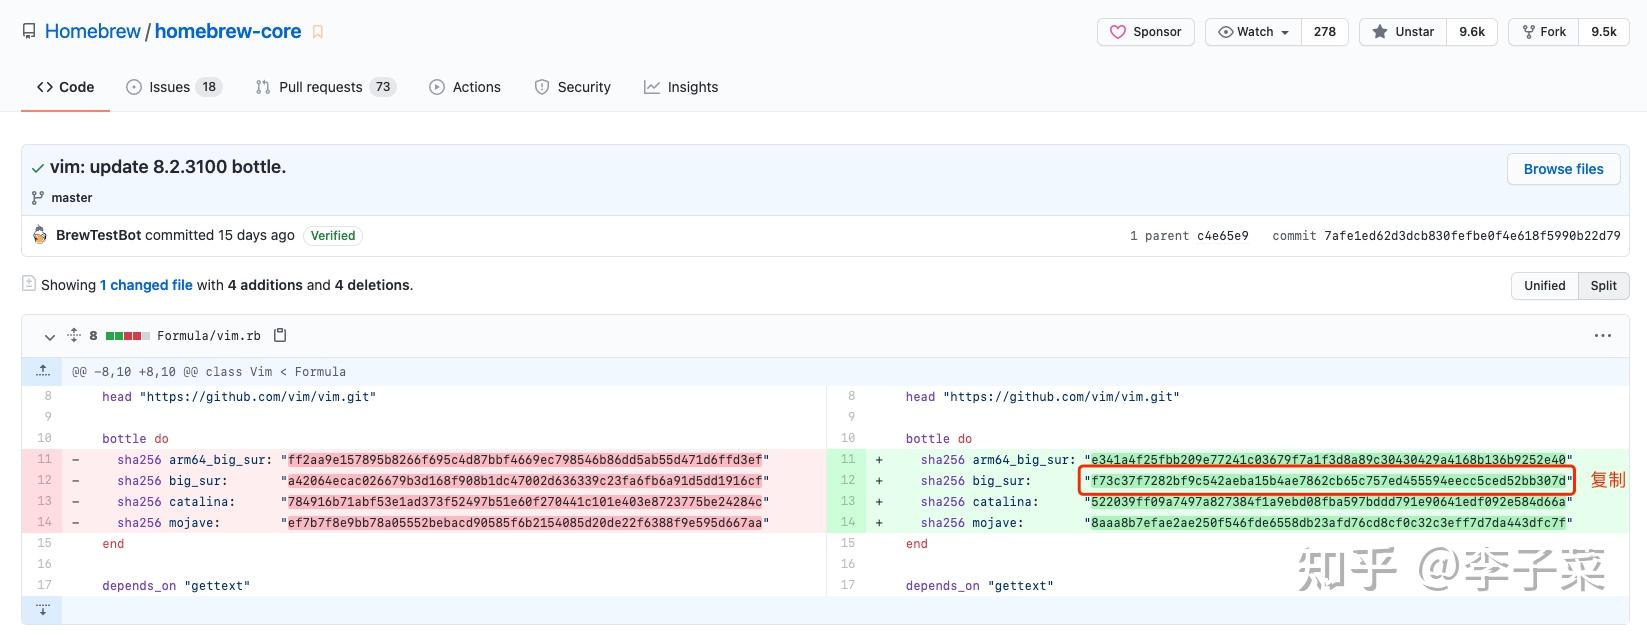Viewport: 1647px width, 636px height.
Task: View the 9.5k forks count
Action: click(x=1604, y=32)
